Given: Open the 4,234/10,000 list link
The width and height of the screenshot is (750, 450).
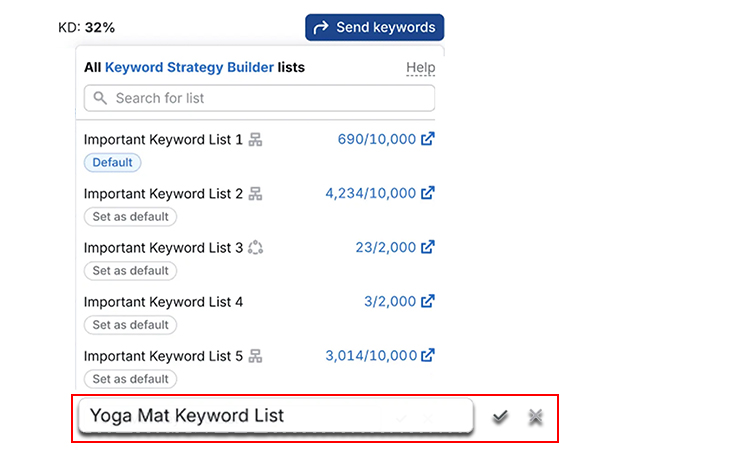Looking at the screenshot, I should pos(371,193).
